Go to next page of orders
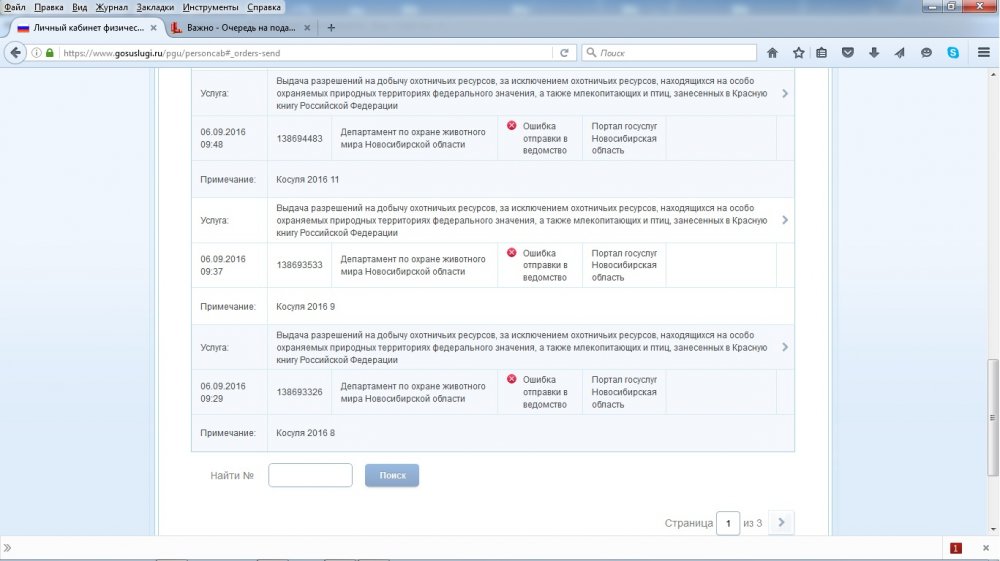Image resolution: width=1000 pixels, height=561 pixels. point(782,522)
